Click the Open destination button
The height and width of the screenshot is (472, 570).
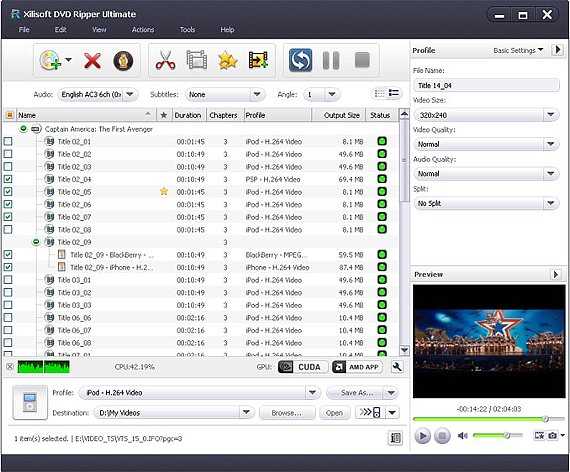[334, 413]
